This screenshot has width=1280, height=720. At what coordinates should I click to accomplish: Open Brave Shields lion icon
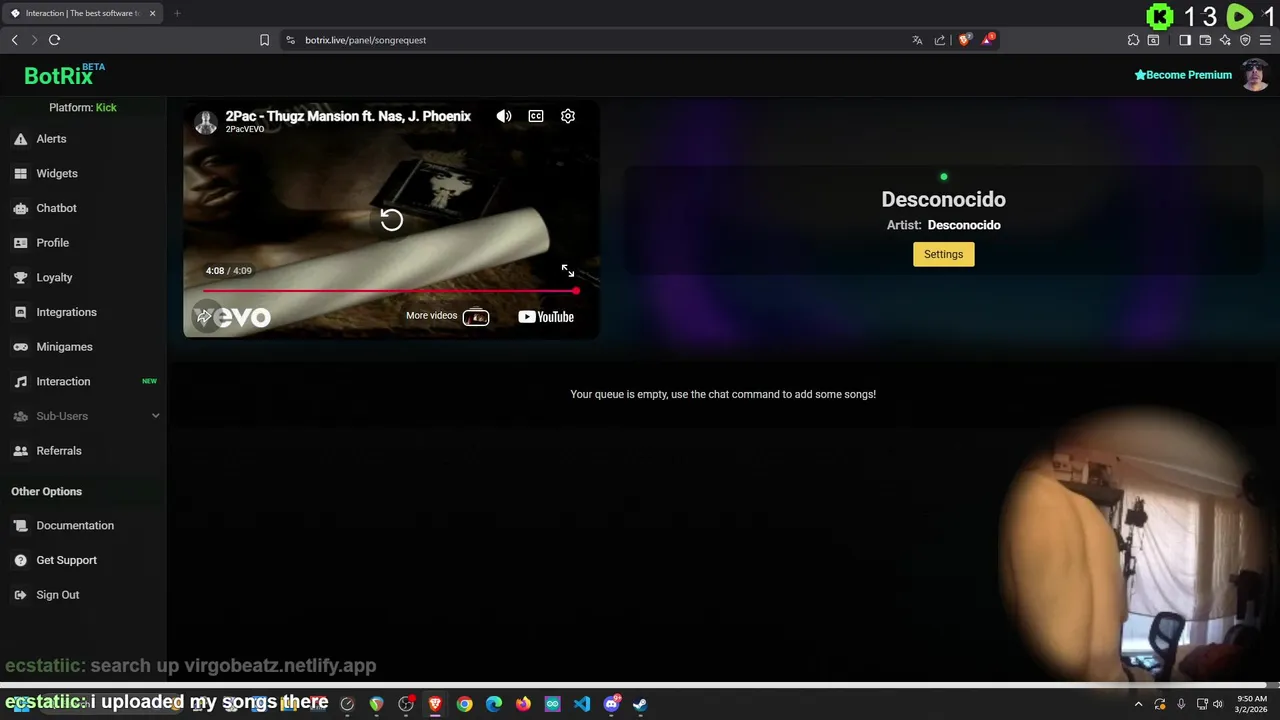964,40
